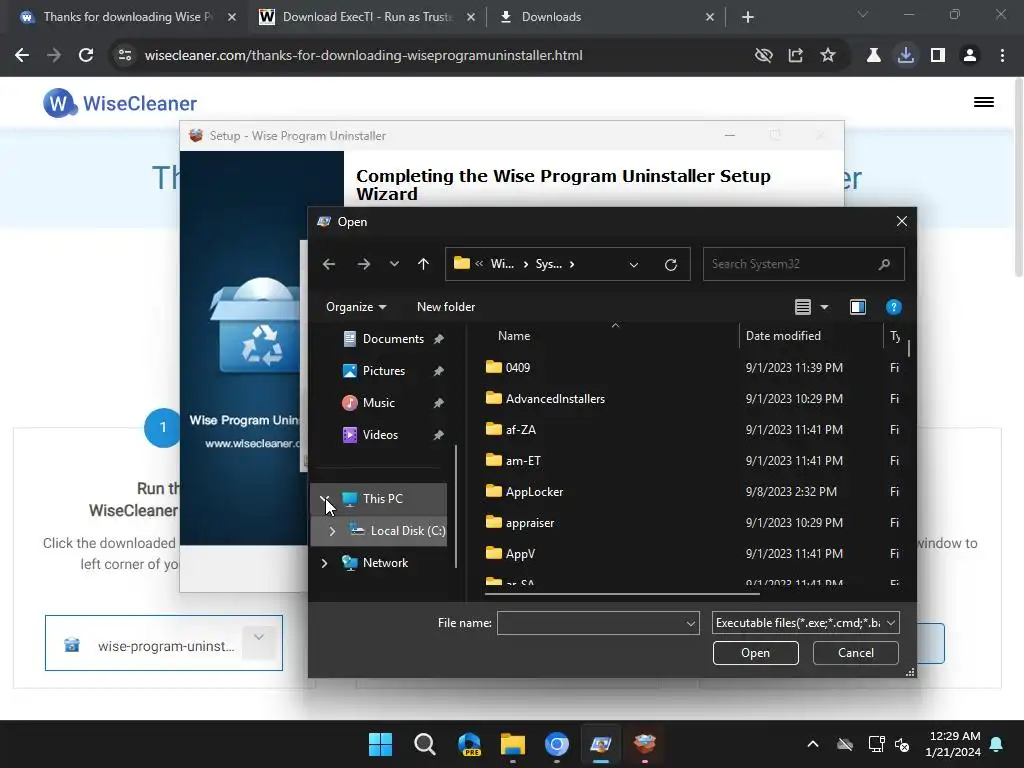
Task: Select the AppLocker folder
Action: coord(534,492)
